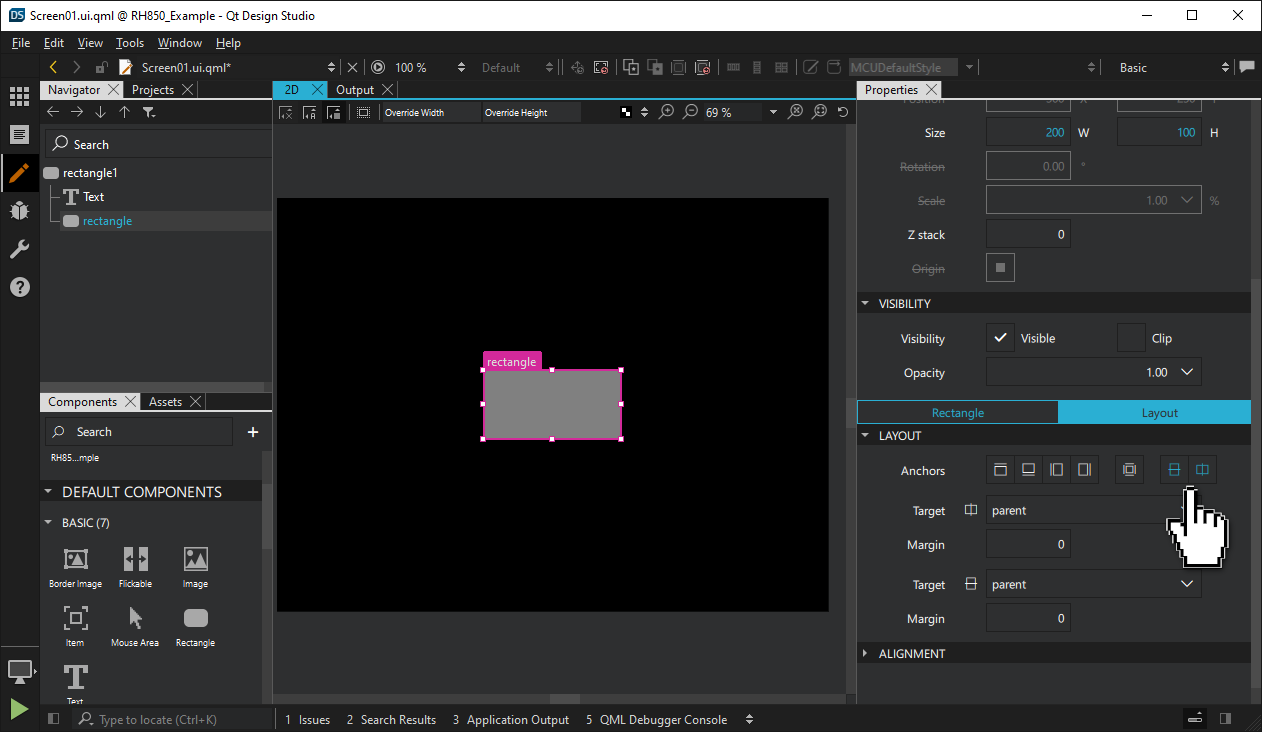The image size is (1262, 732).
Task: Click the zoom in magnifier in 2D toolbar
Action: (x=667, y=112)
